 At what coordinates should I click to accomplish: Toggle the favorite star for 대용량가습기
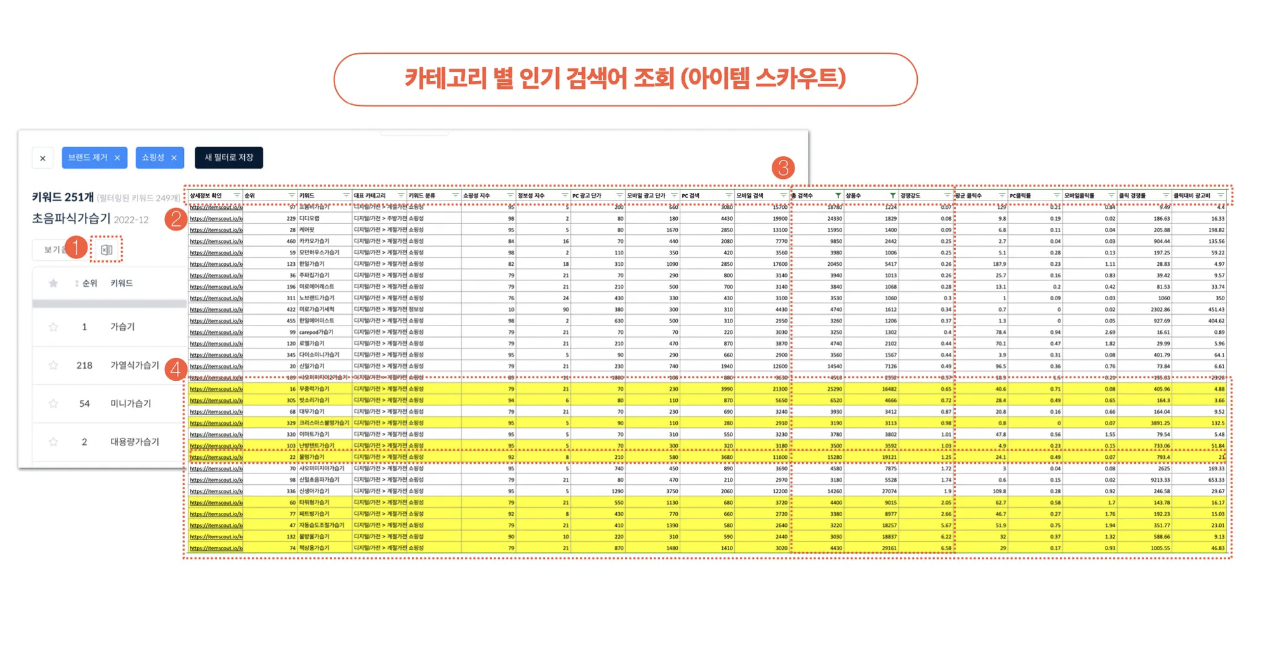tap(53, 441)
